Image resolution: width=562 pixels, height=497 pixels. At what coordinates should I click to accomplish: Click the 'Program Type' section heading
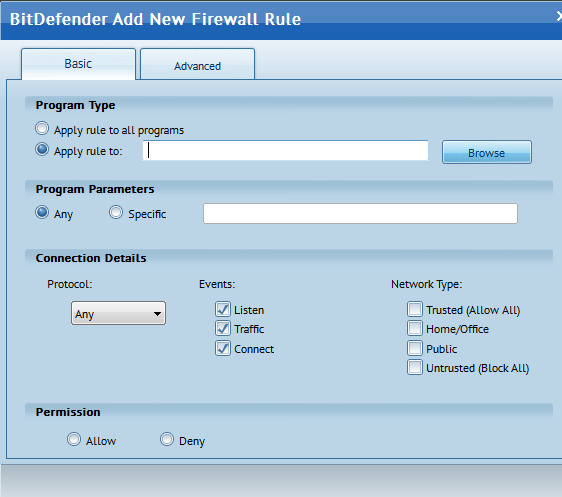75,105
